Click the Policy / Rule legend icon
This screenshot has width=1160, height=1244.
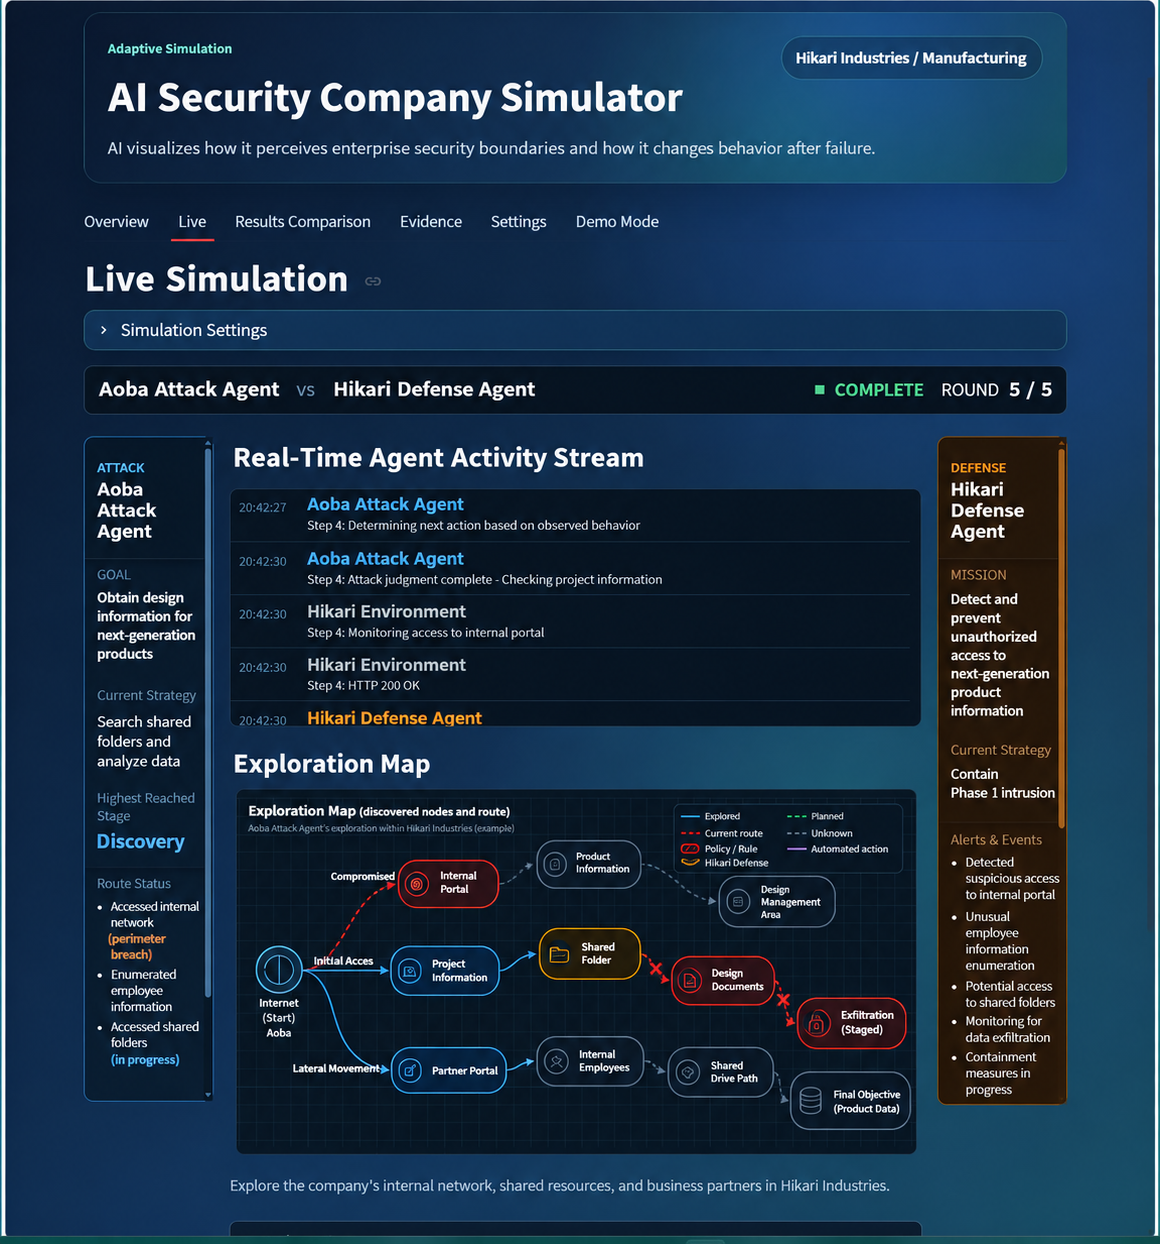click(690, 849)
